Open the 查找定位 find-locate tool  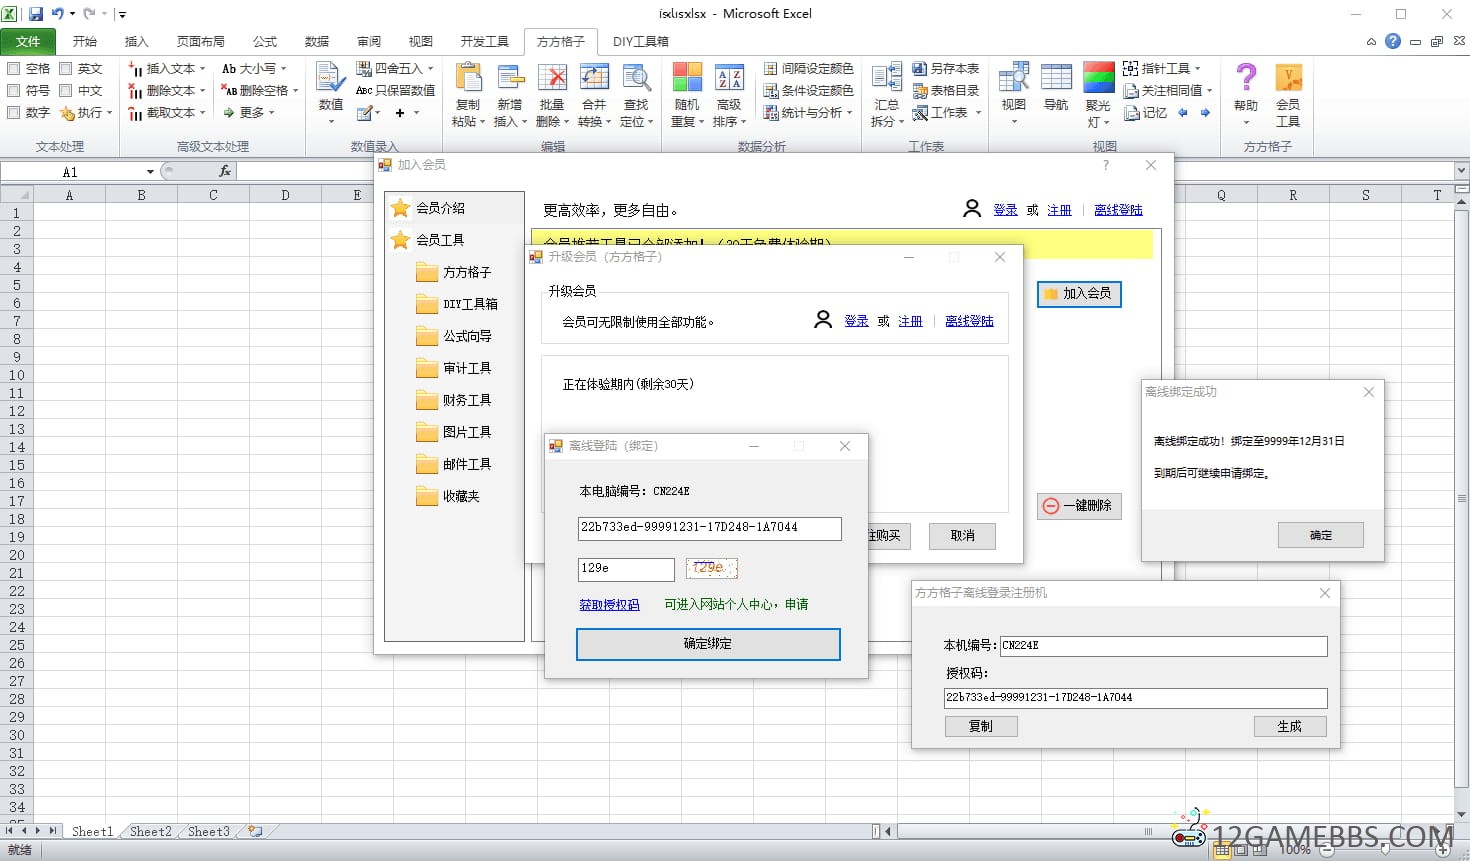636,96
